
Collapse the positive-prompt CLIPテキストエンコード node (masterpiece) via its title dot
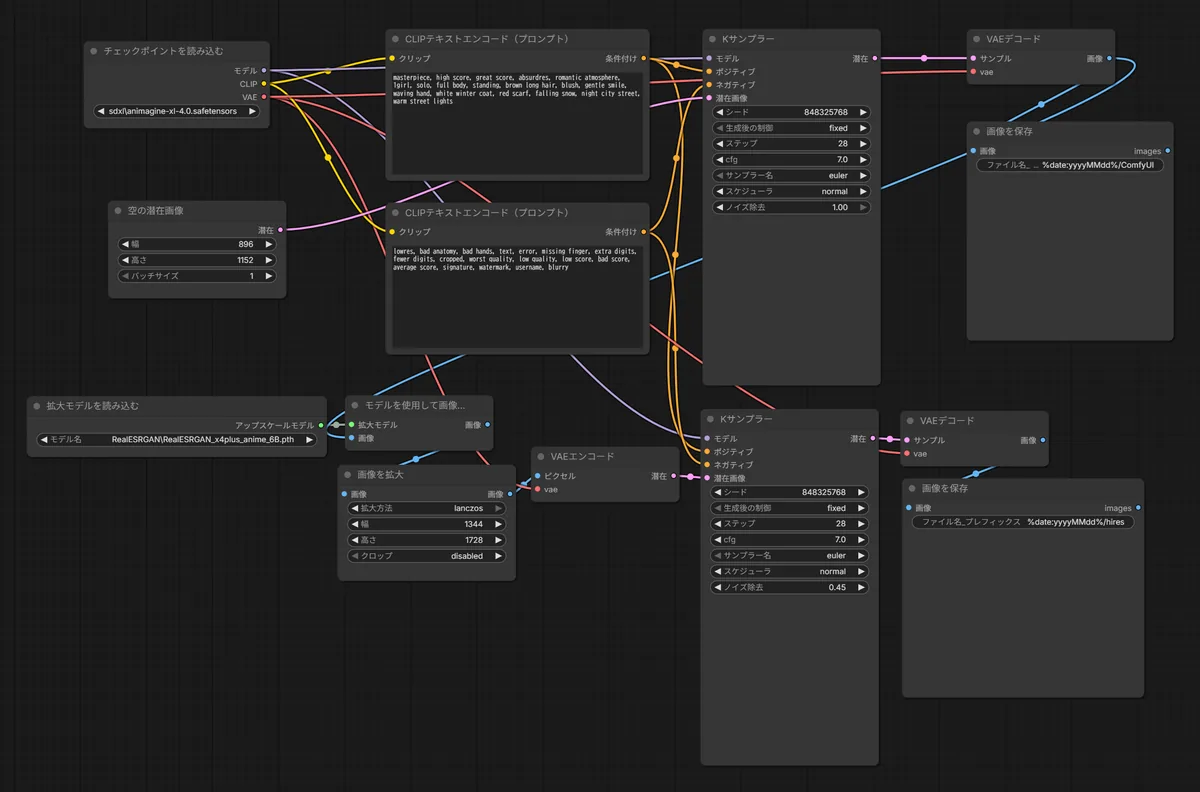(396, 39)
